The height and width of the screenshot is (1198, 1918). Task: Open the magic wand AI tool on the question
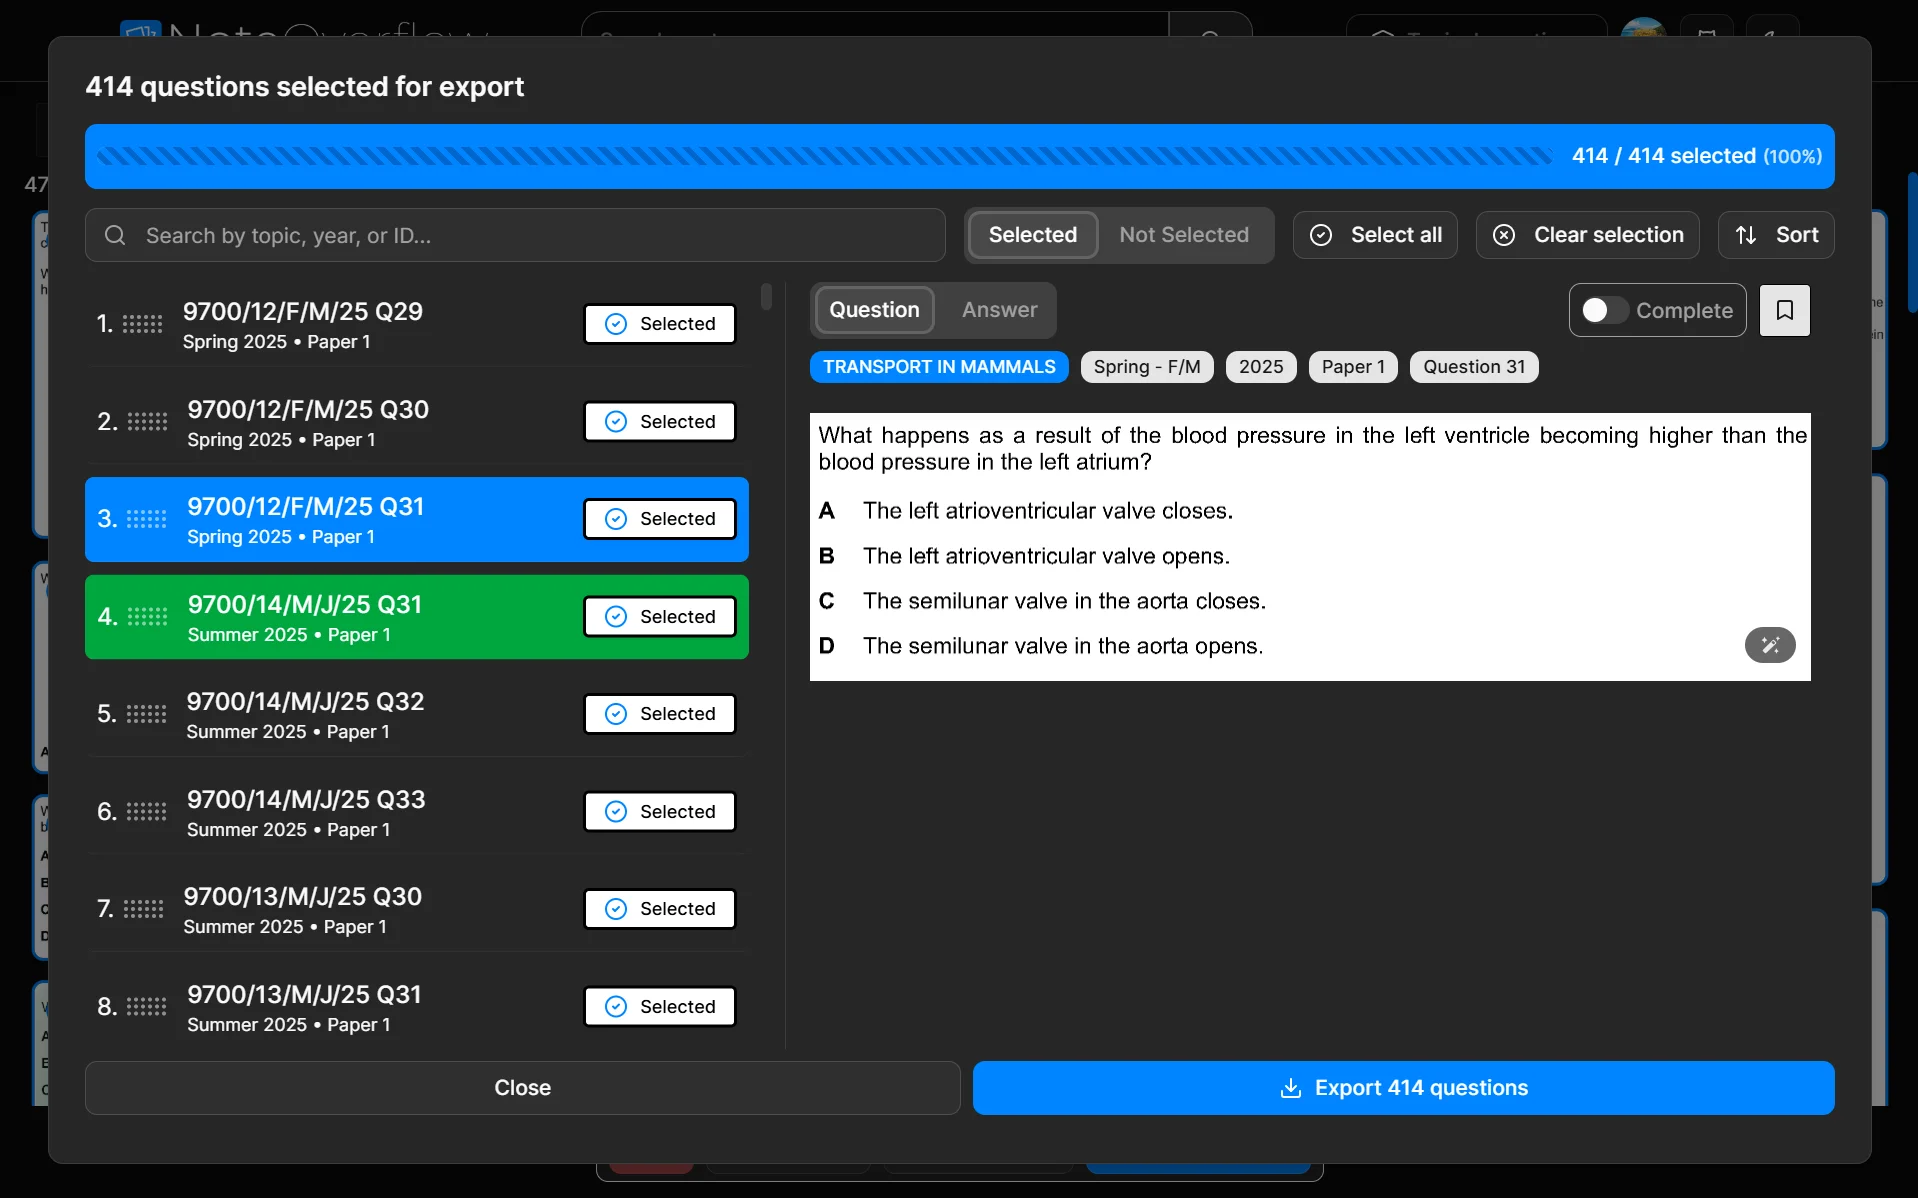(x=1770, y=645)
